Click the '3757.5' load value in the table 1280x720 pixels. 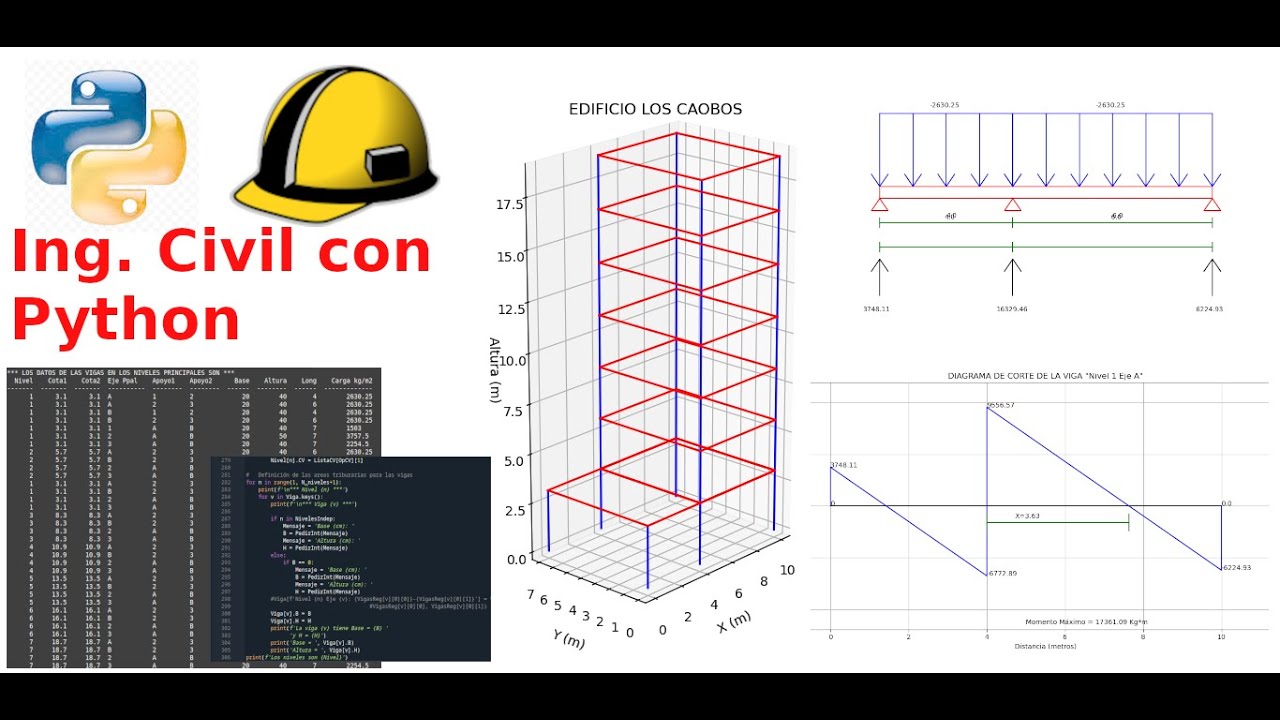coord(357,436)
